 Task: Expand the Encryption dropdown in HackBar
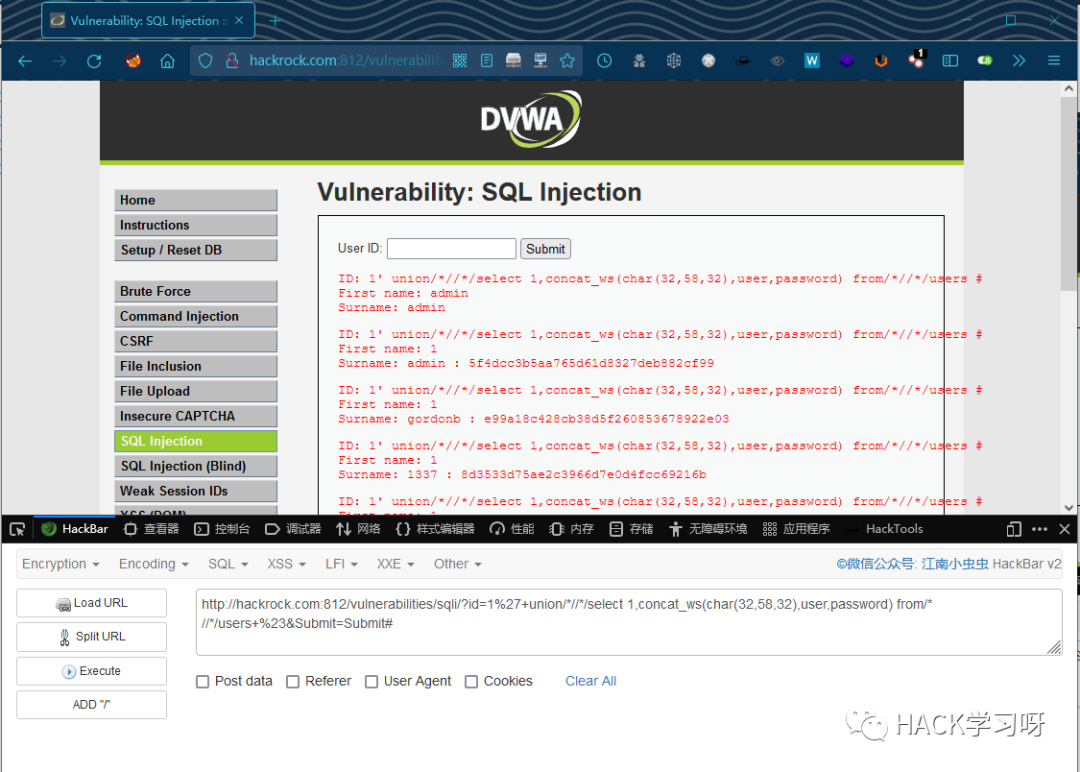tap(61, 564)
